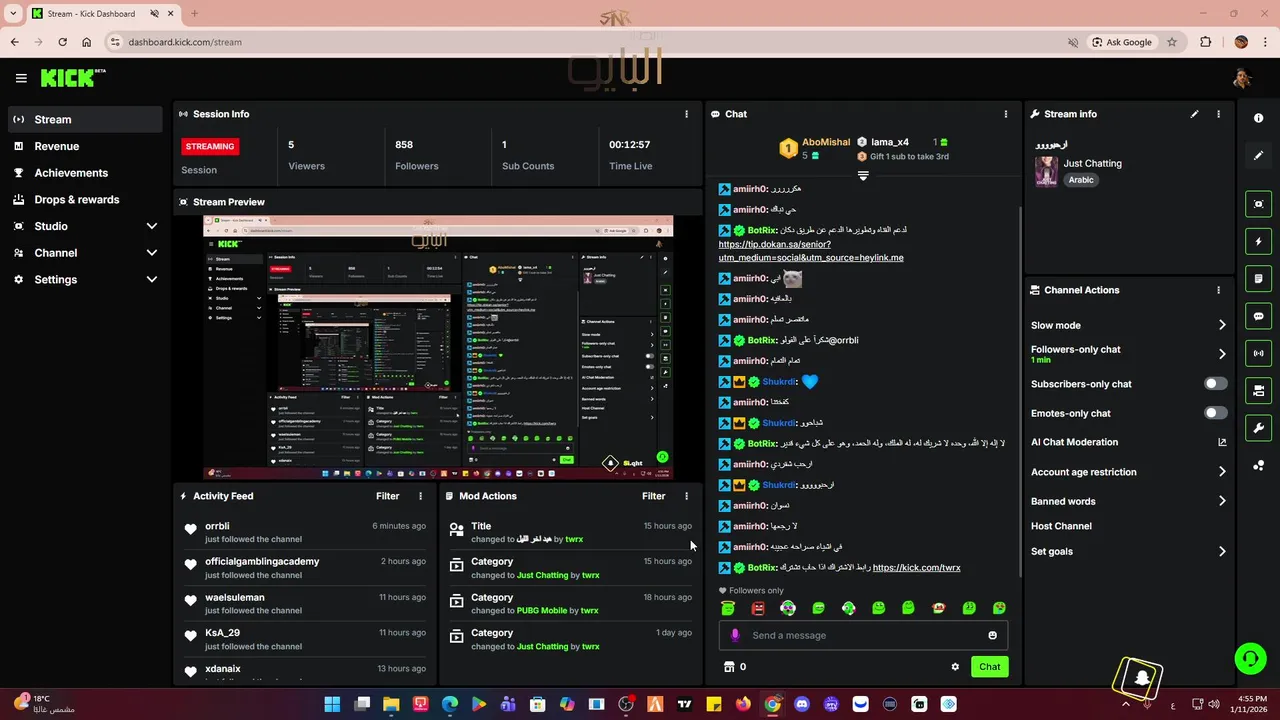
Task: Click Host Channel action
Action: point(1061,526)
